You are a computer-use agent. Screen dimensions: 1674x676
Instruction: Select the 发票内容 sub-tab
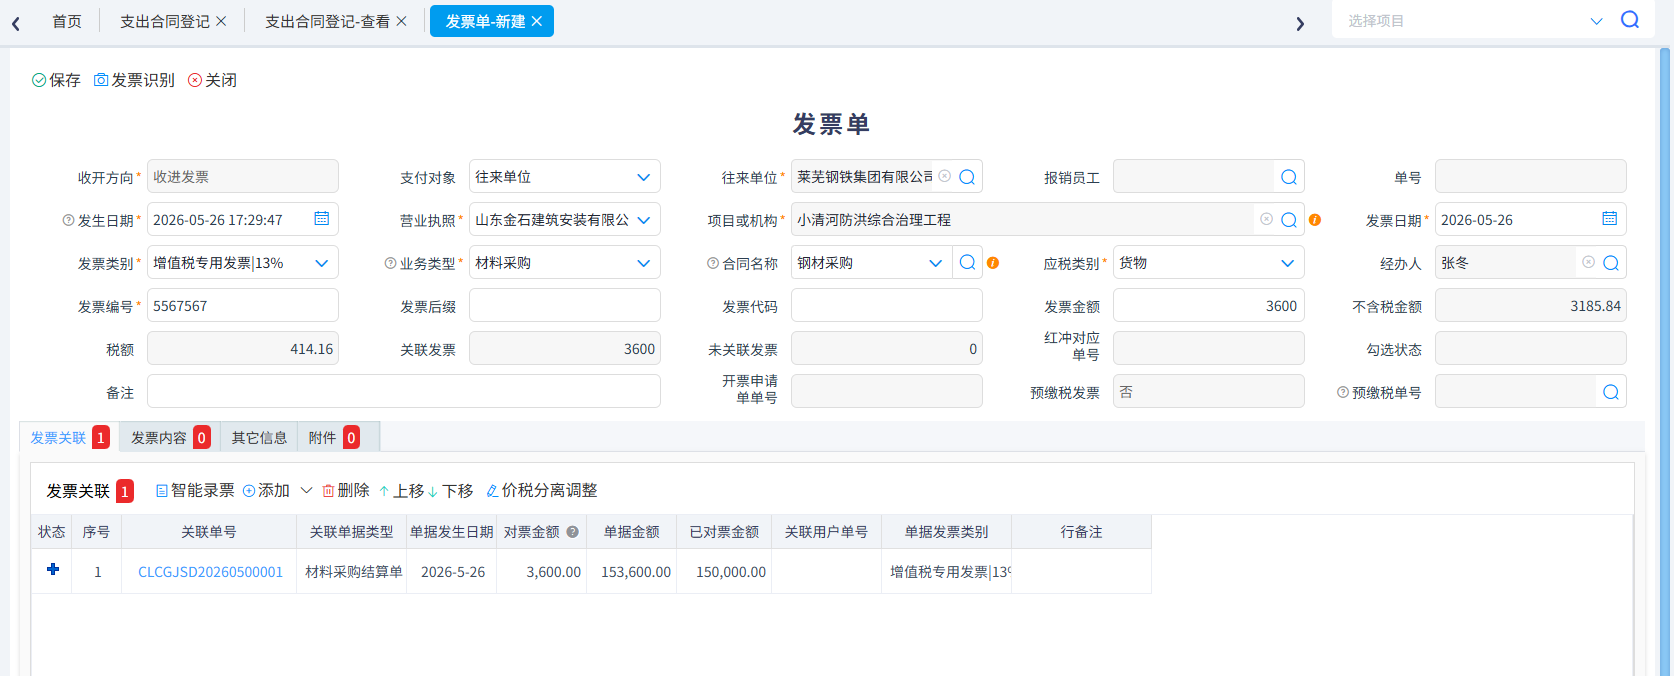(170, 437)
